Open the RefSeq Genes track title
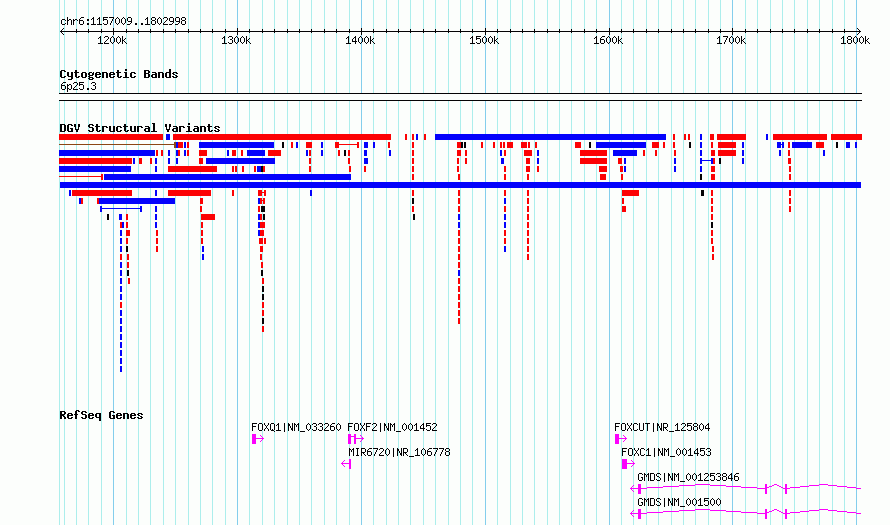The width and height of the screenshot is (890, 525). click(x=101, y=415)
